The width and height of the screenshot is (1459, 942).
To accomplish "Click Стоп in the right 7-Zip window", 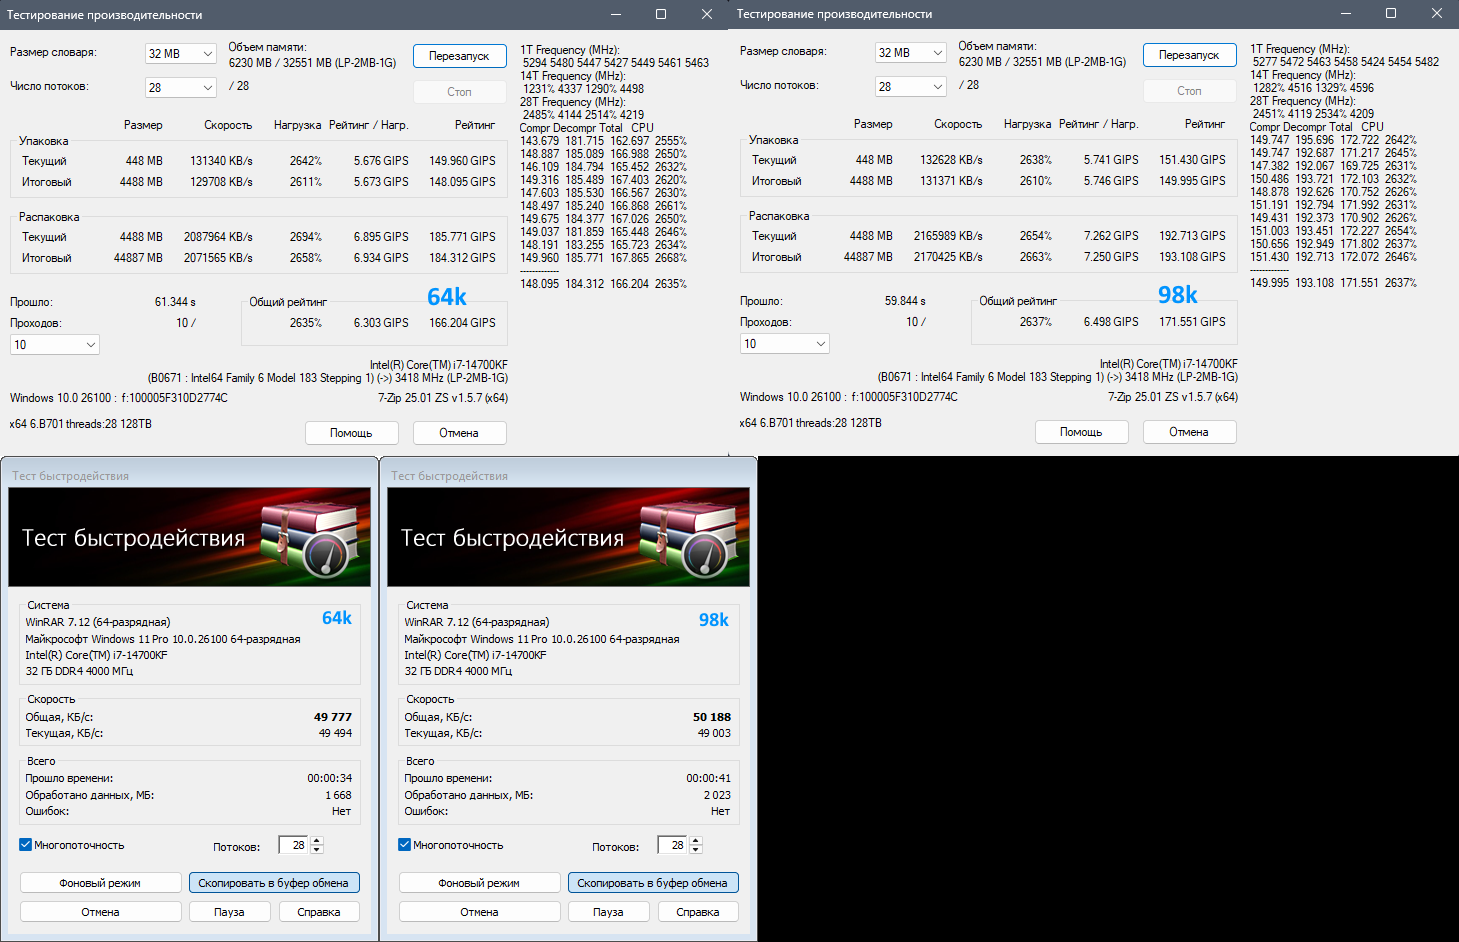I will [1189, 91].
